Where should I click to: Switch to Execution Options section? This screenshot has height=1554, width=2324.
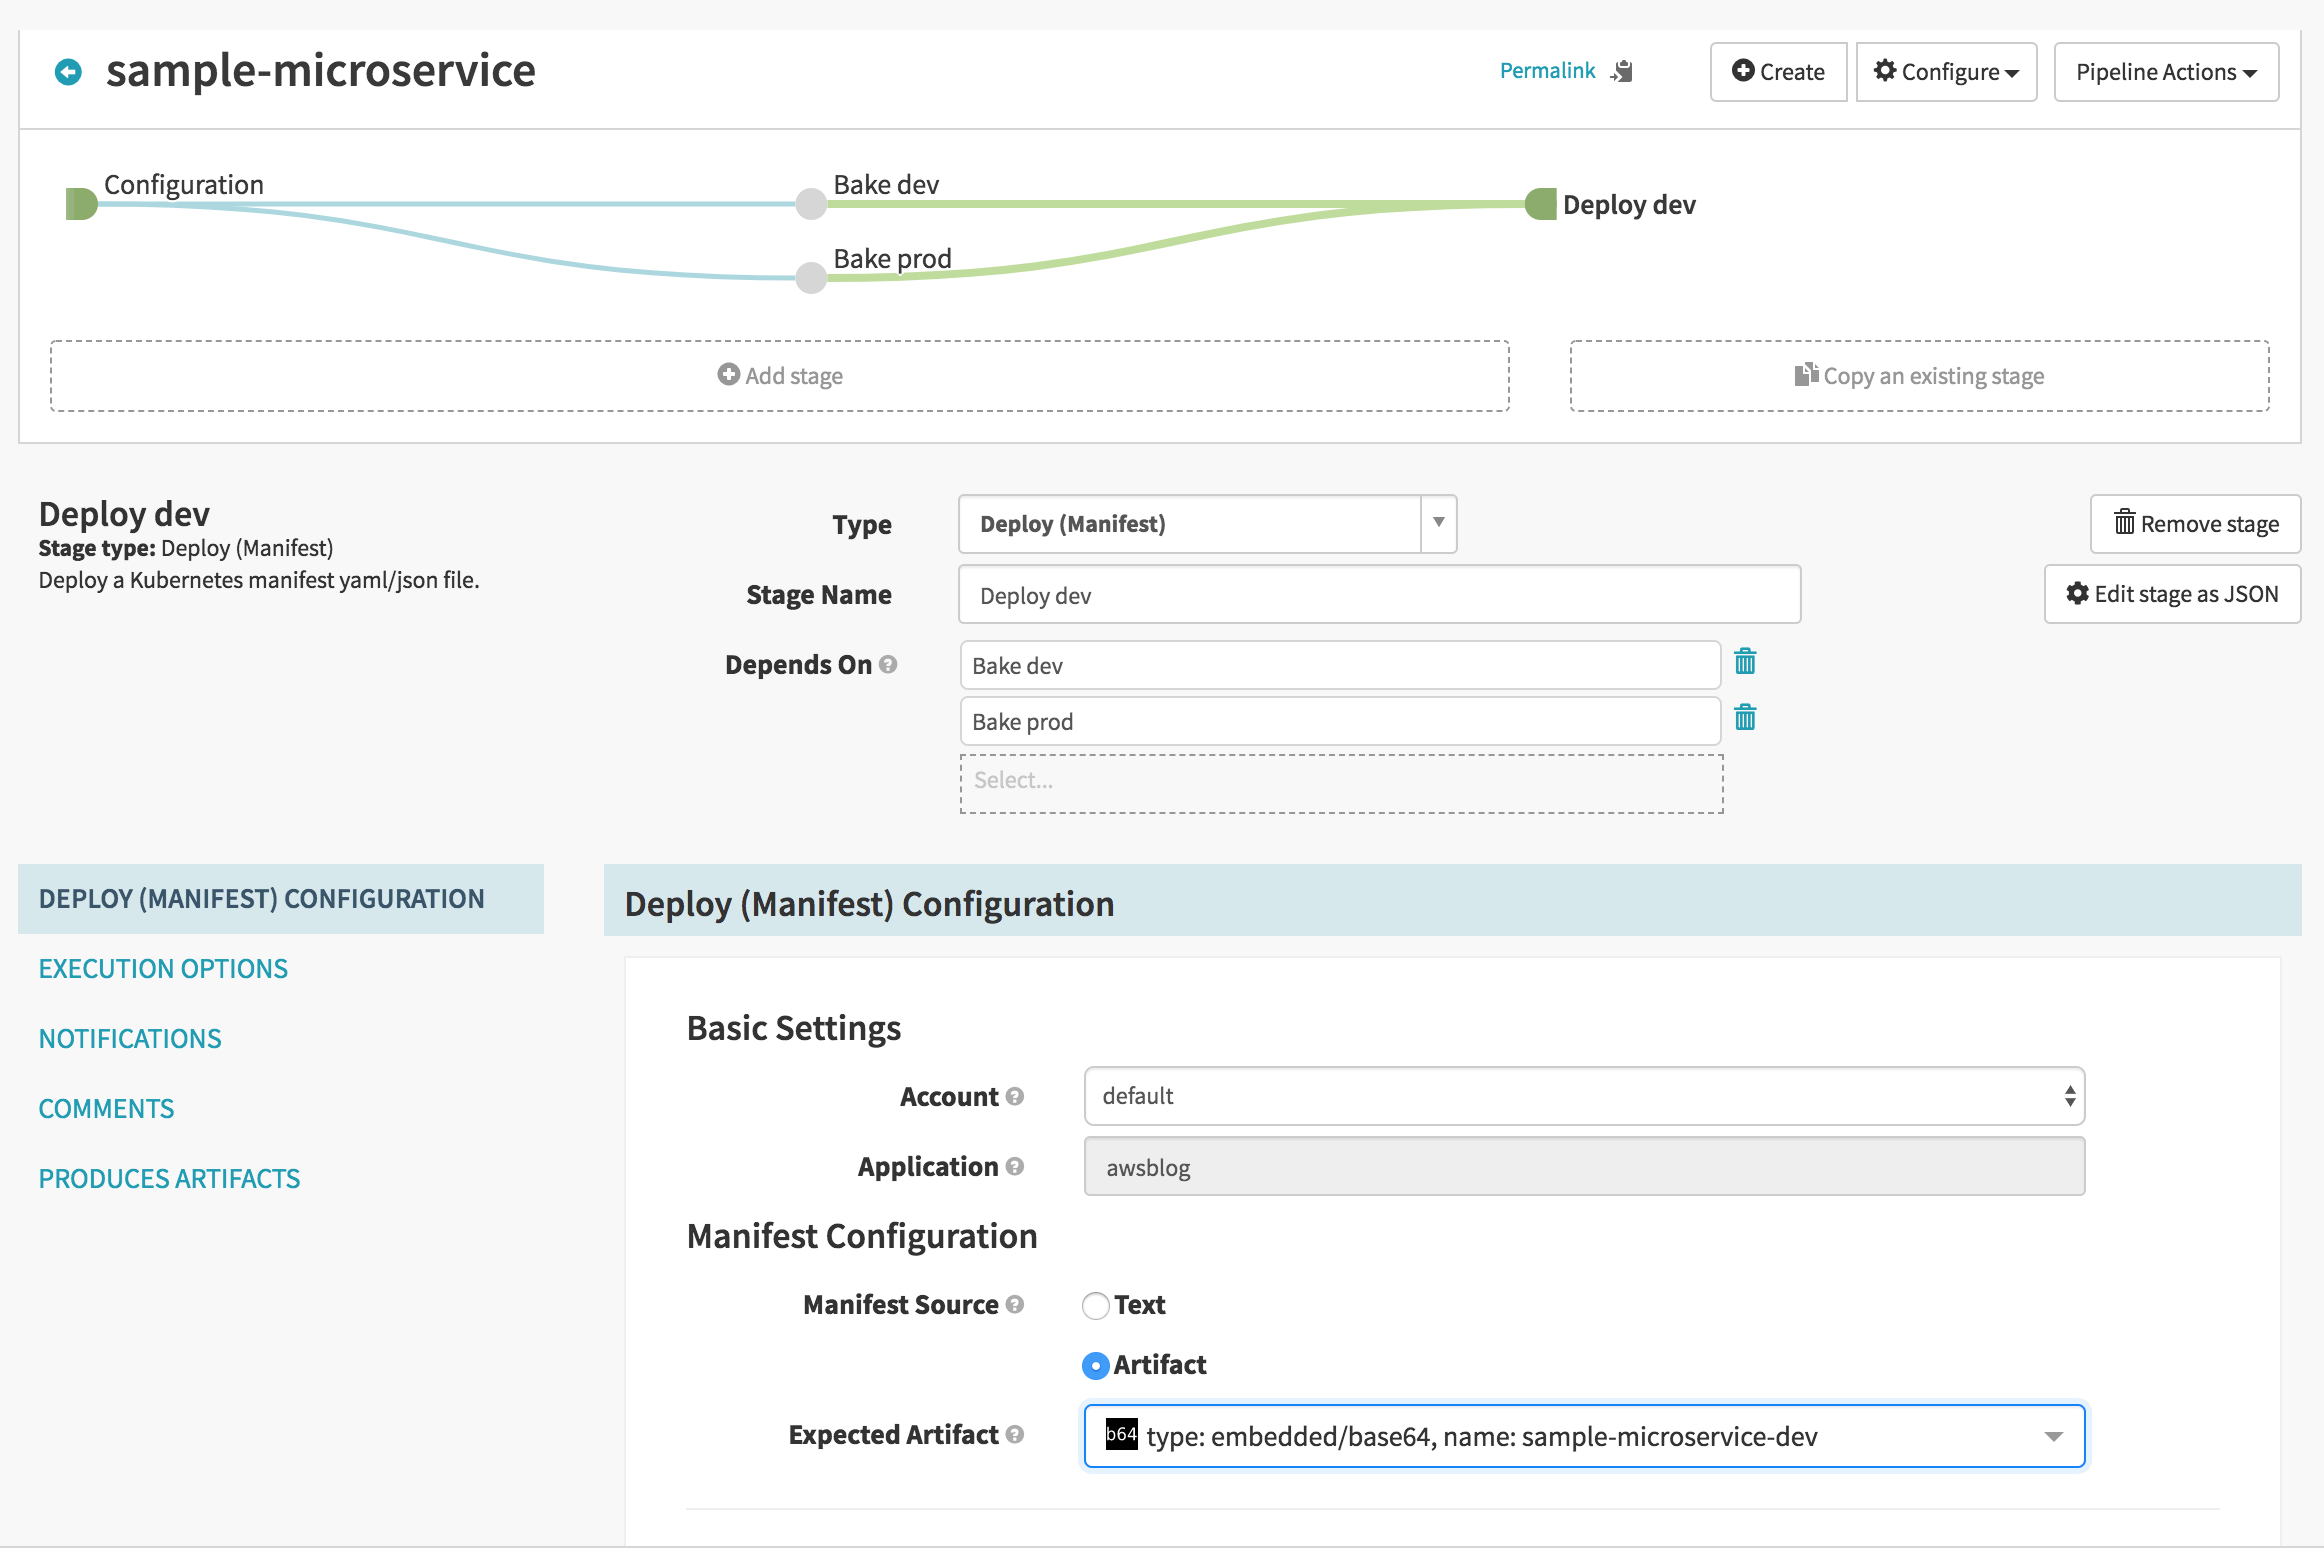pyautogui.click(x=163, y=969)
